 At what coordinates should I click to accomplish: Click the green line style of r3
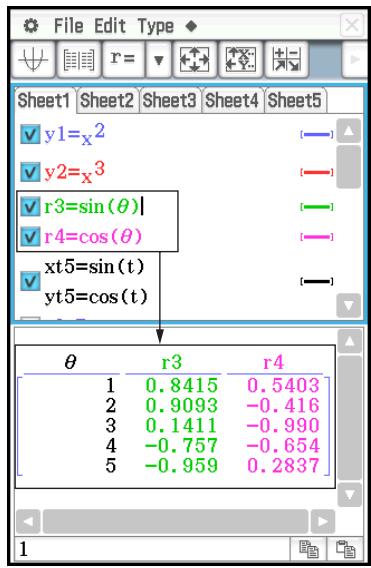[x=317, y=207]
